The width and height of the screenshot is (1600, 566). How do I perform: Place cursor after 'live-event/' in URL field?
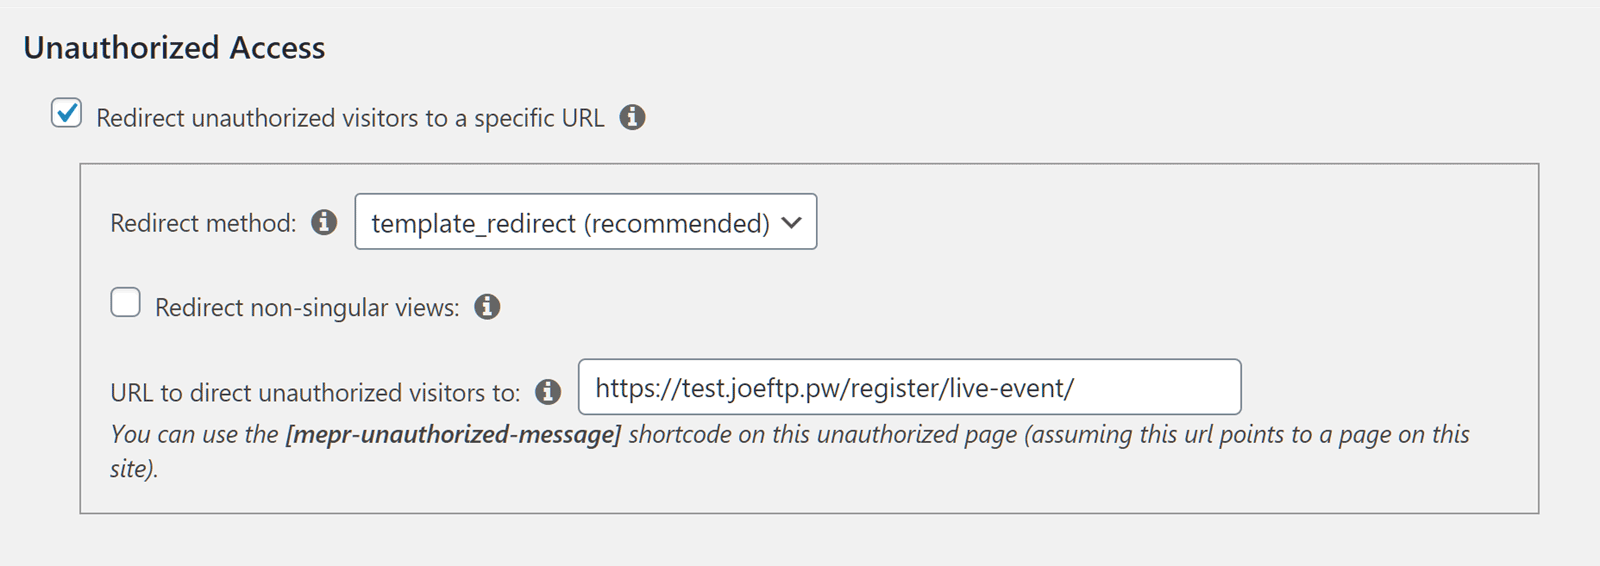coord(1076,388)
